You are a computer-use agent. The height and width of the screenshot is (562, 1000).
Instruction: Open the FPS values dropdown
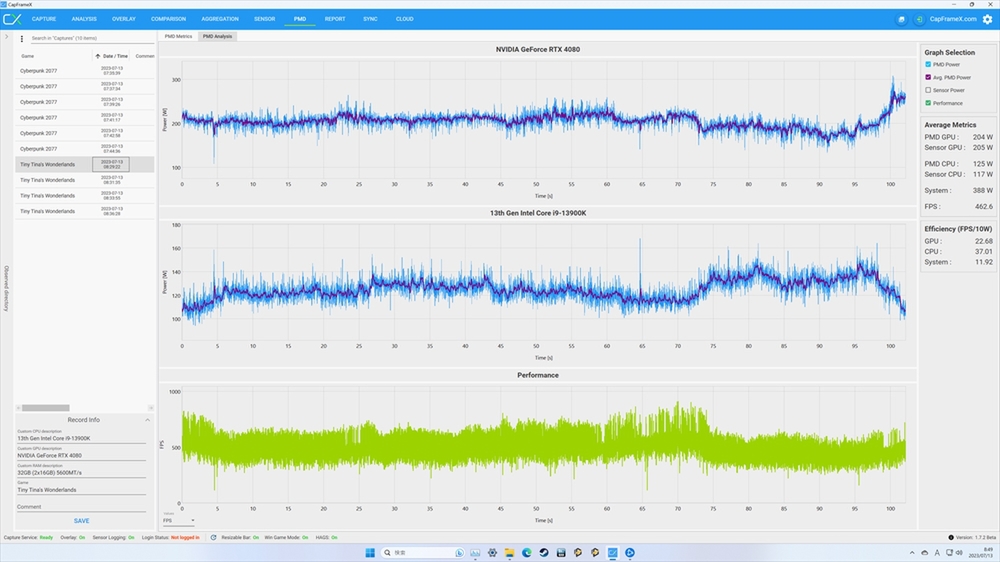179,520
